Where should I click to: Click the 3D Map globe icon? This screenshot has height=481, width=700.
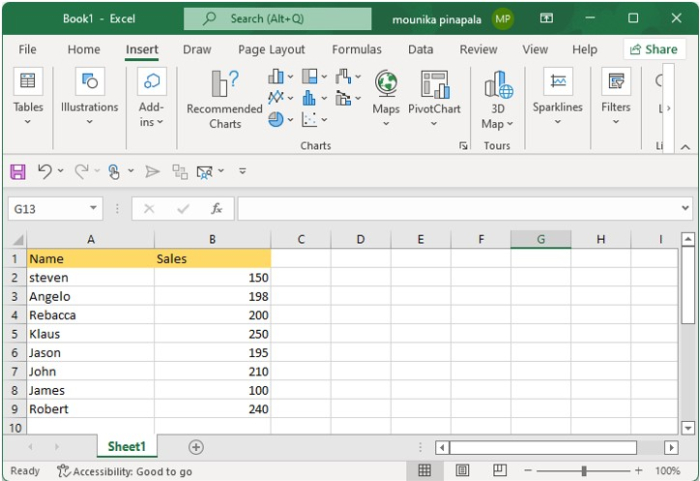coord(497,85)
